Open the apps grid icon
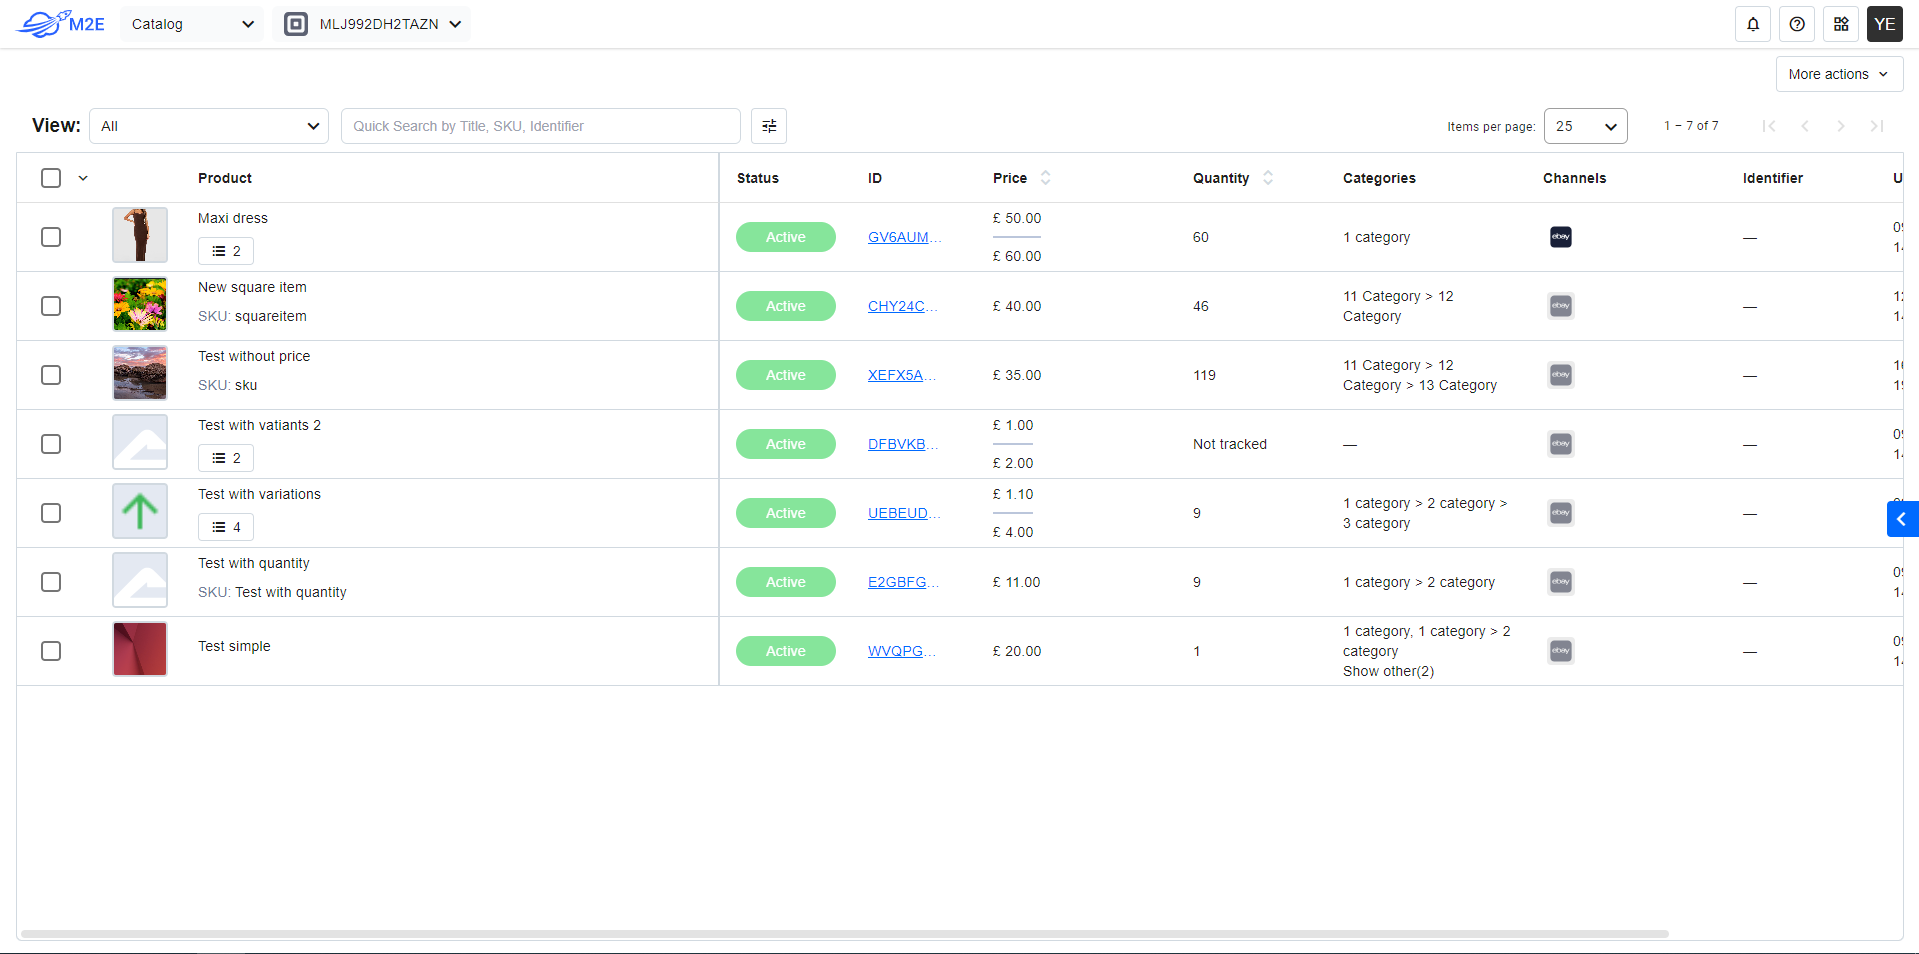 click(x=1840, y=24)
